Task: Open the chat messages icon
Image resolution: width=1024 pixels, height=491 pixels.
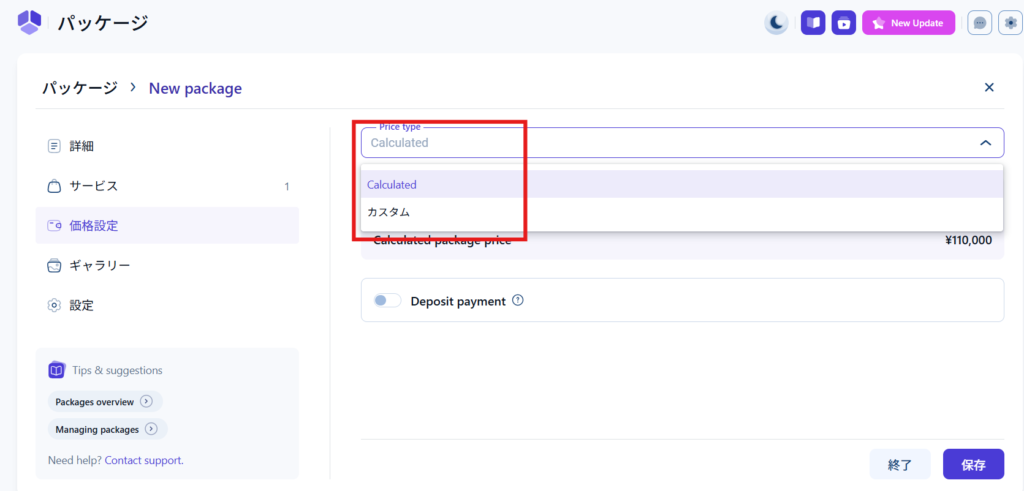Action: 979,23
